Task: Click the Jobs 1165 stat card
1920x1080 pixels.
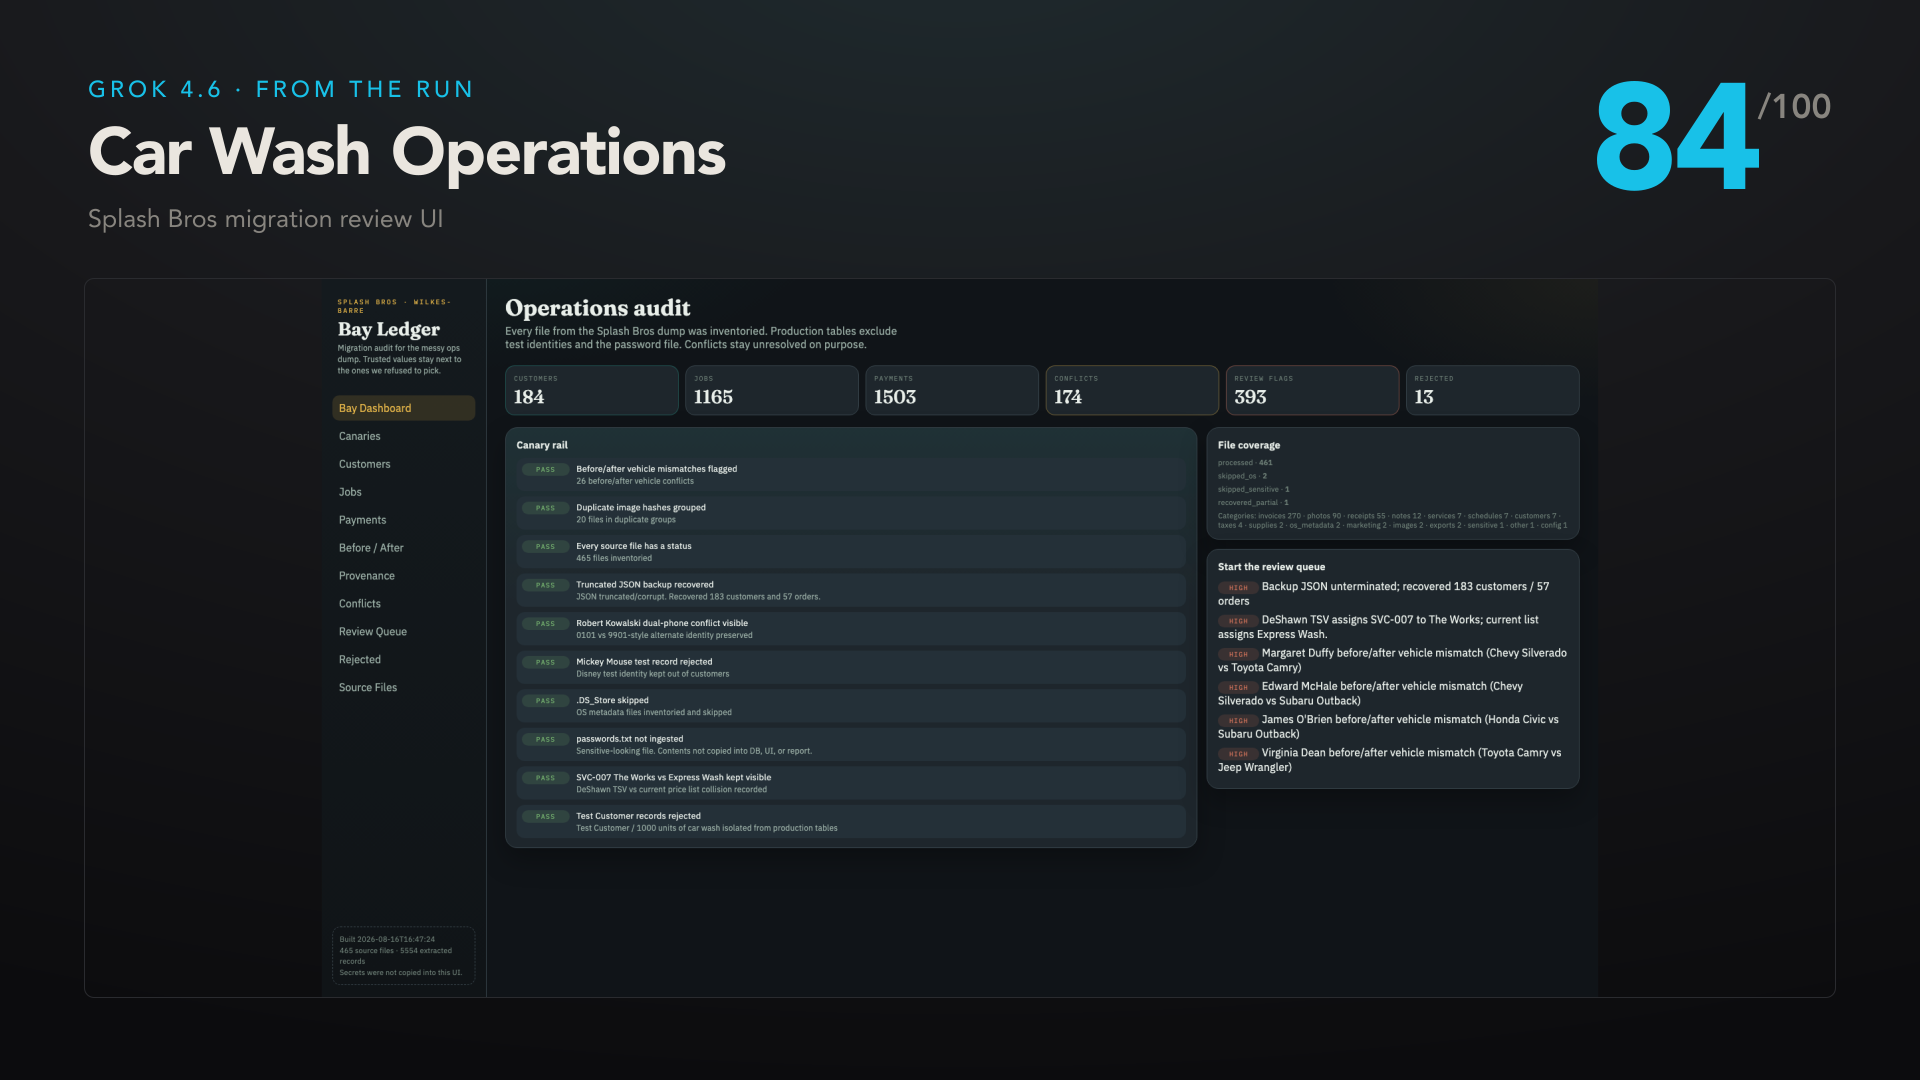Action: [771, 390]
